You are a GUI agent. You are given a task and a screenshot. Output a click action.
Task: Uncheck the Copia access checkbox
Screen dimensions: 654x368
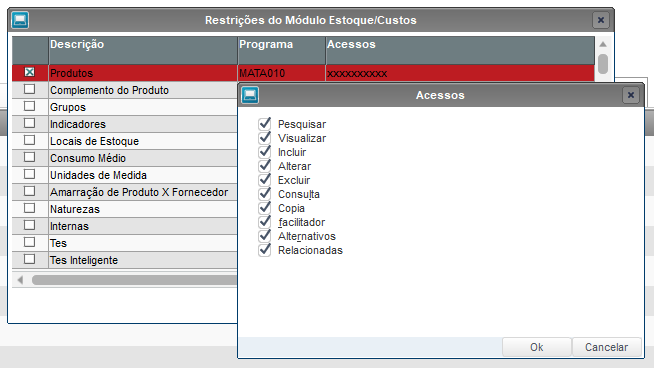tap(264, 208)
